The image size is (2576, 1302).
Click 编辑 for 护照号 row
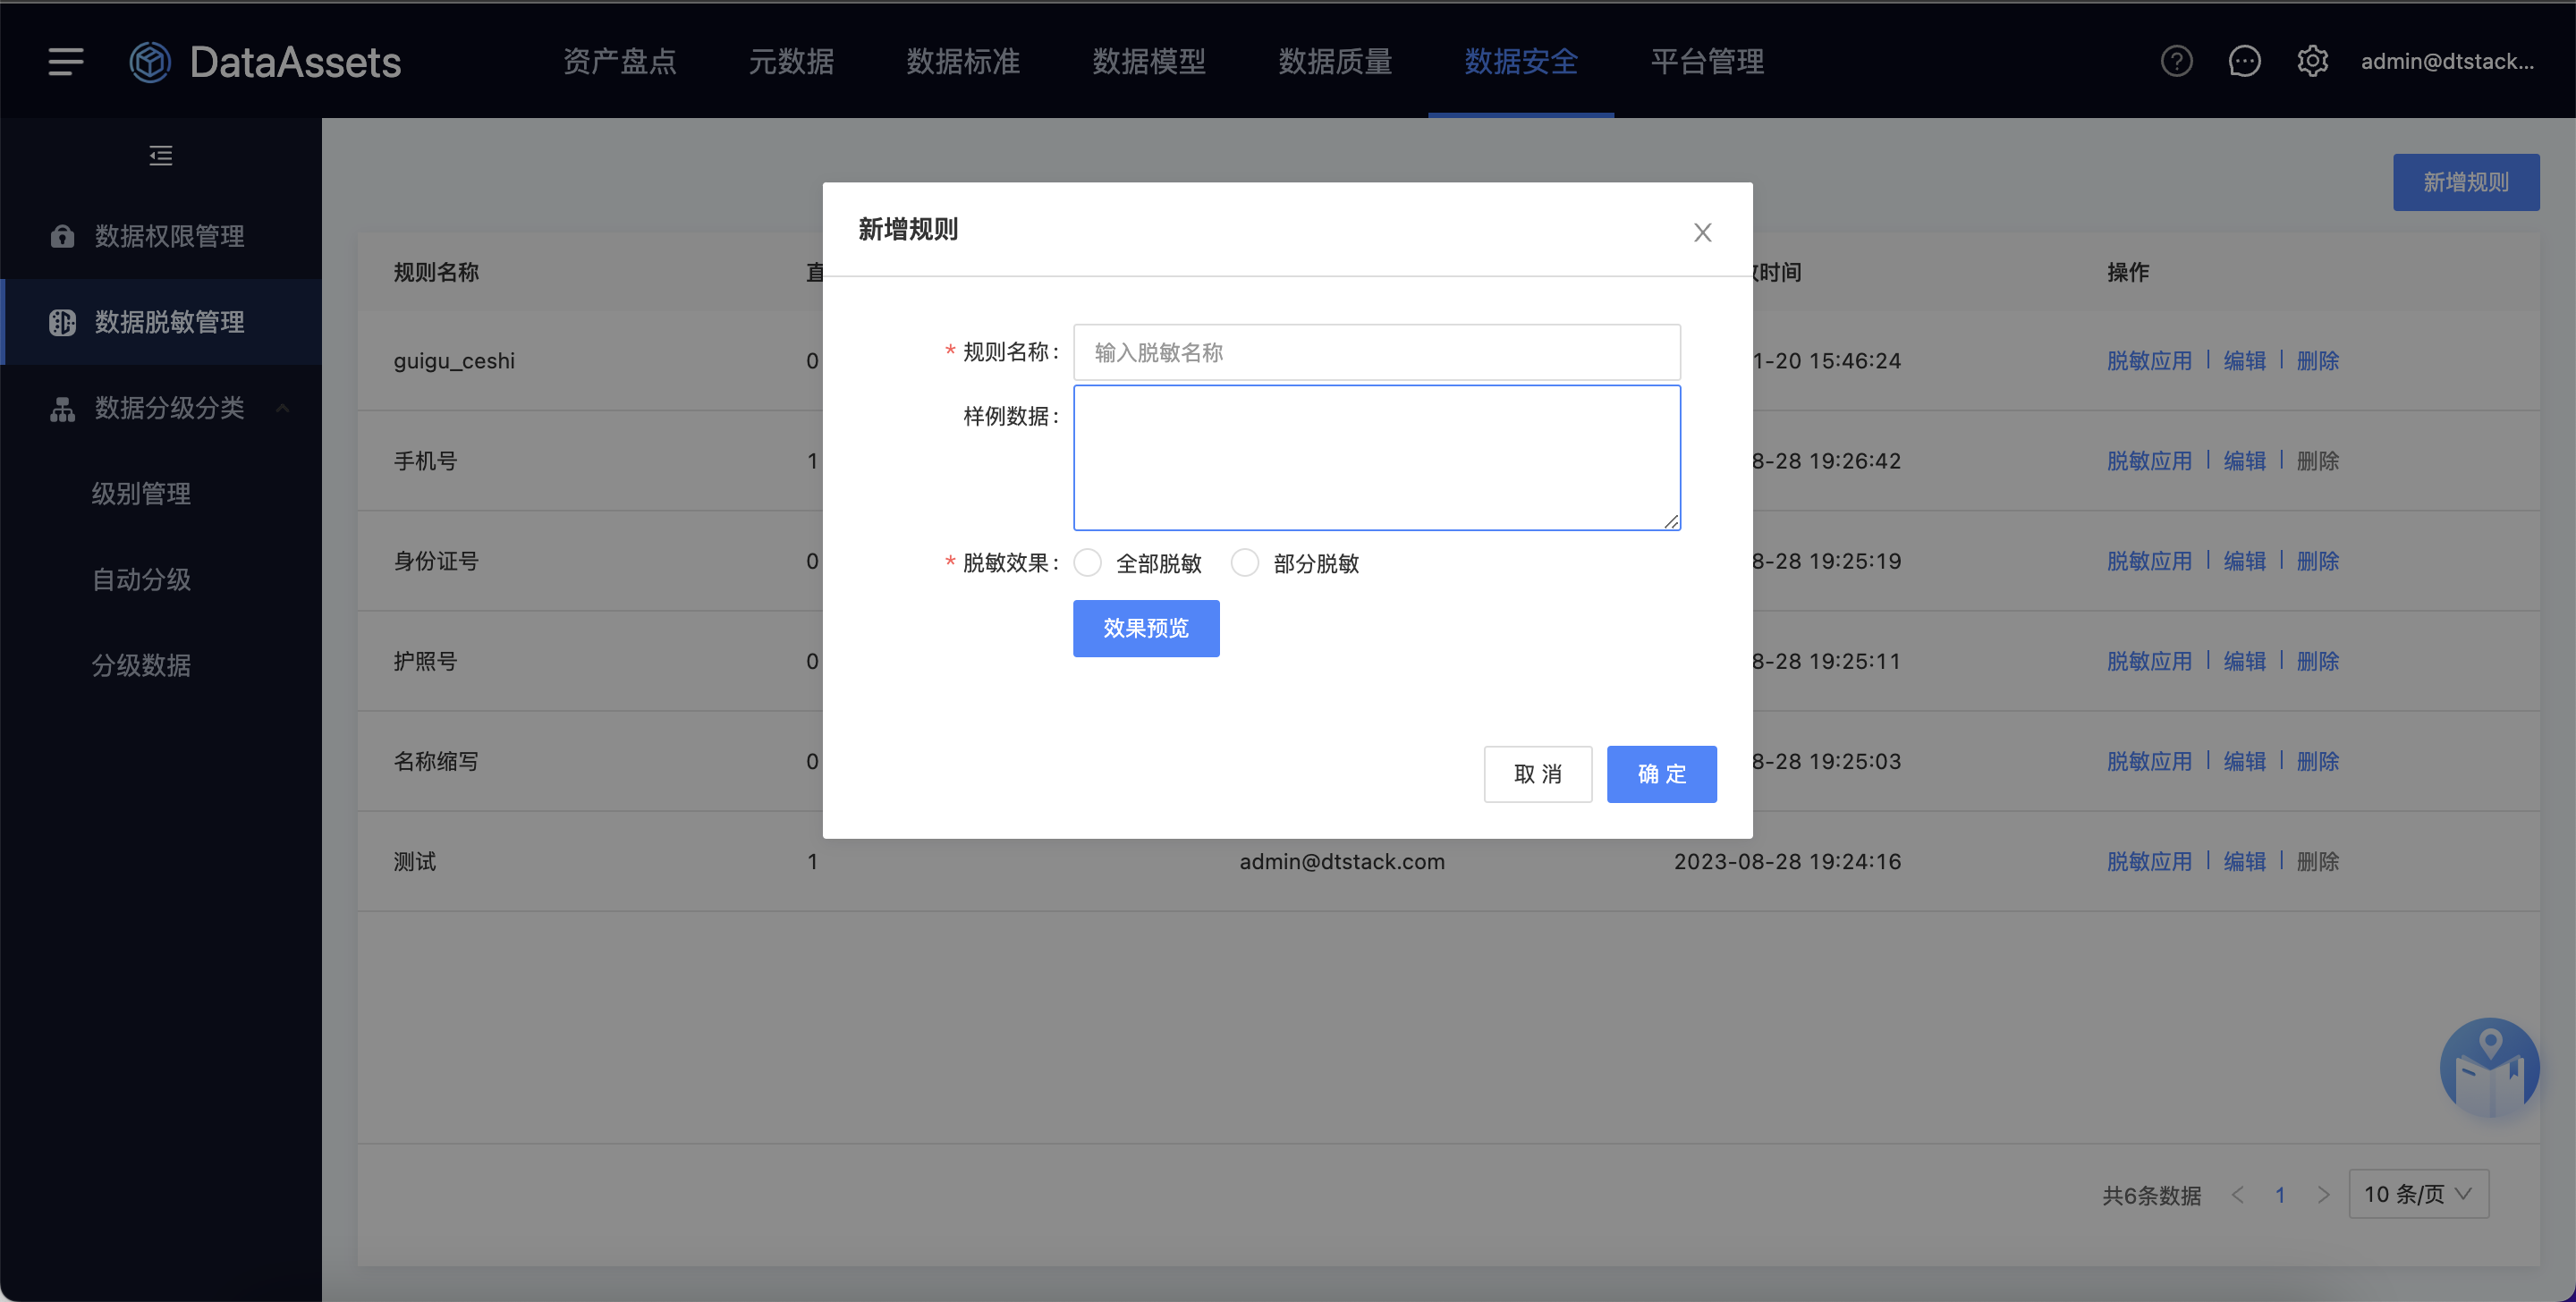point(2245,661)
